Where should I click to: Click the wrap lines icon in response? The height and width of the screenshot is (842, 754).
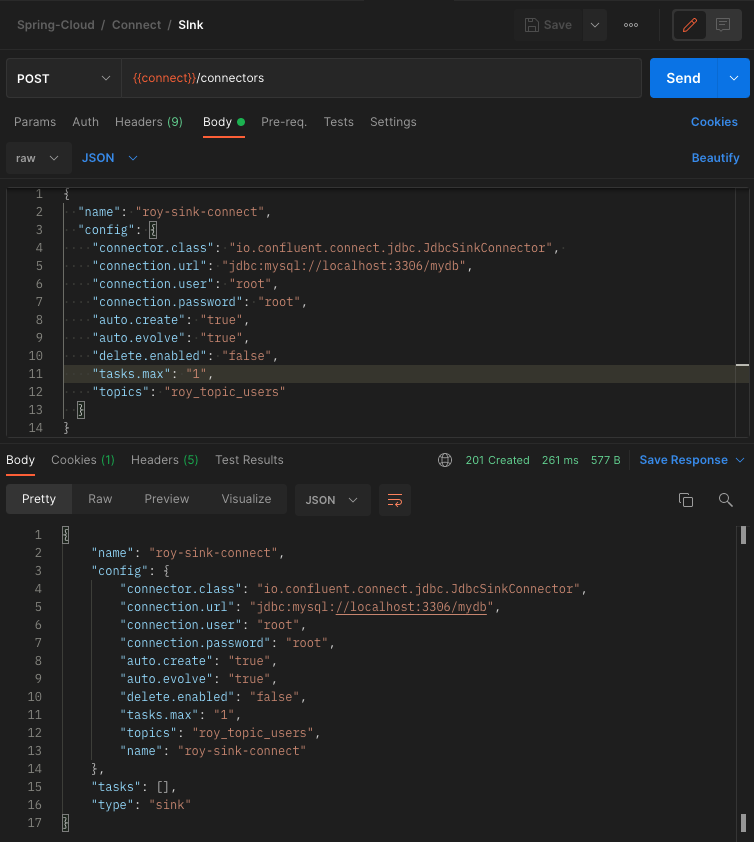point(394,499)
